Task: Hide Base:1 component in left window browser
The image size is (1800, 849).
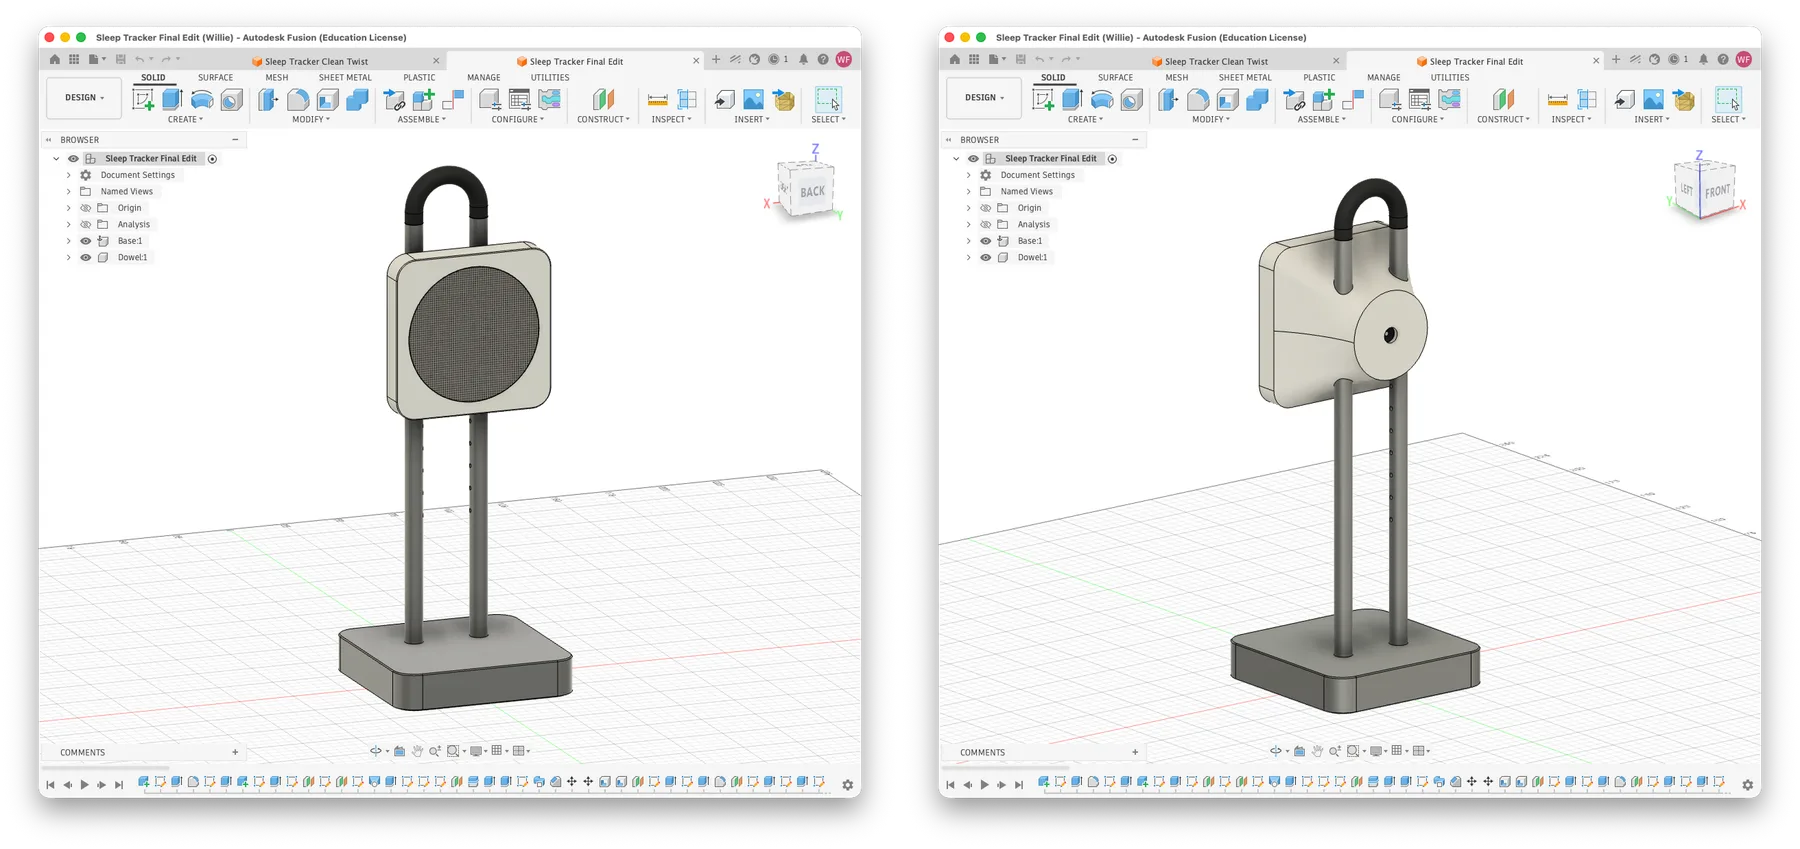Action: tap(86, 241)
